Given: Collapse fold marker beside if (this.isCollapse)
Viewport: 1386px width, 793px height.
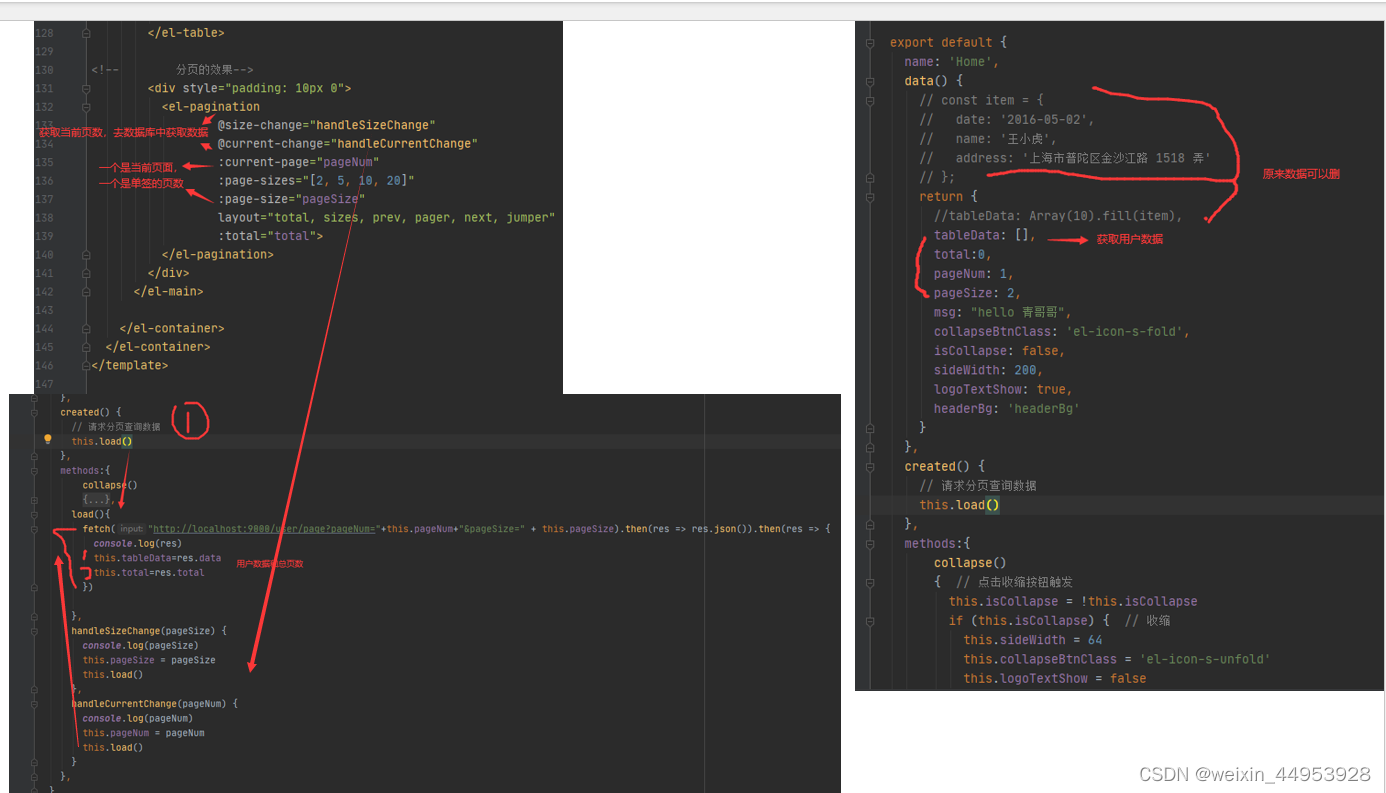Looking at the screenshot, I should coord(870,621).
